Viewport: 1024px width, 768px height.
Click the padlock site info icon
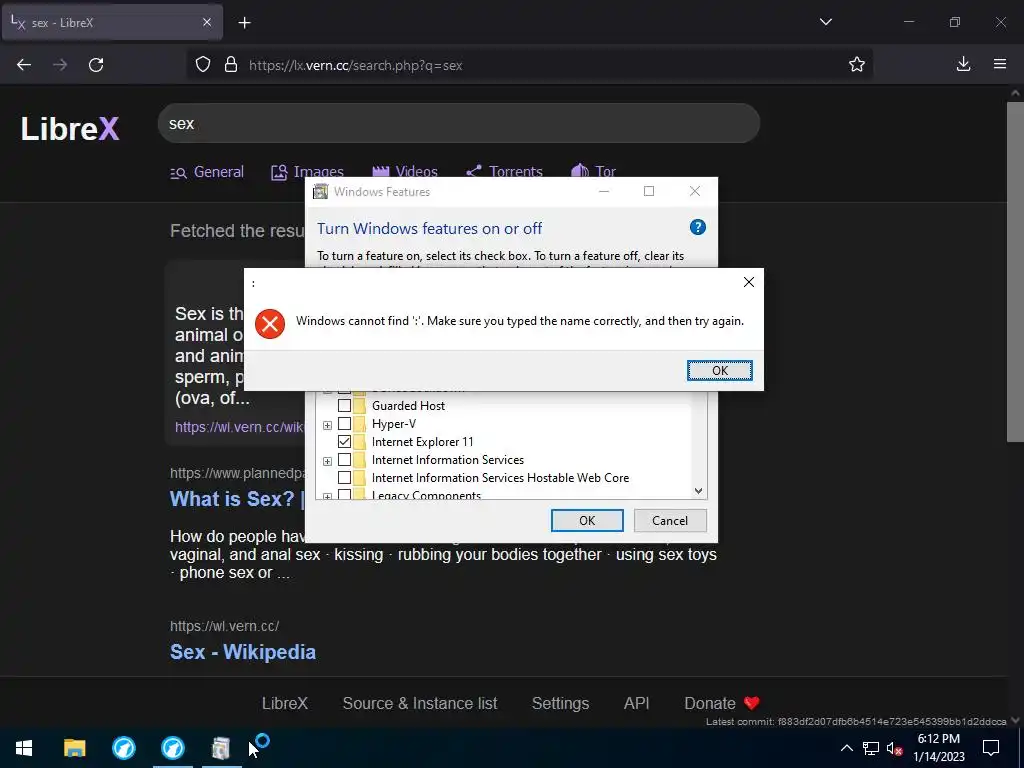[x=231, y=65]
